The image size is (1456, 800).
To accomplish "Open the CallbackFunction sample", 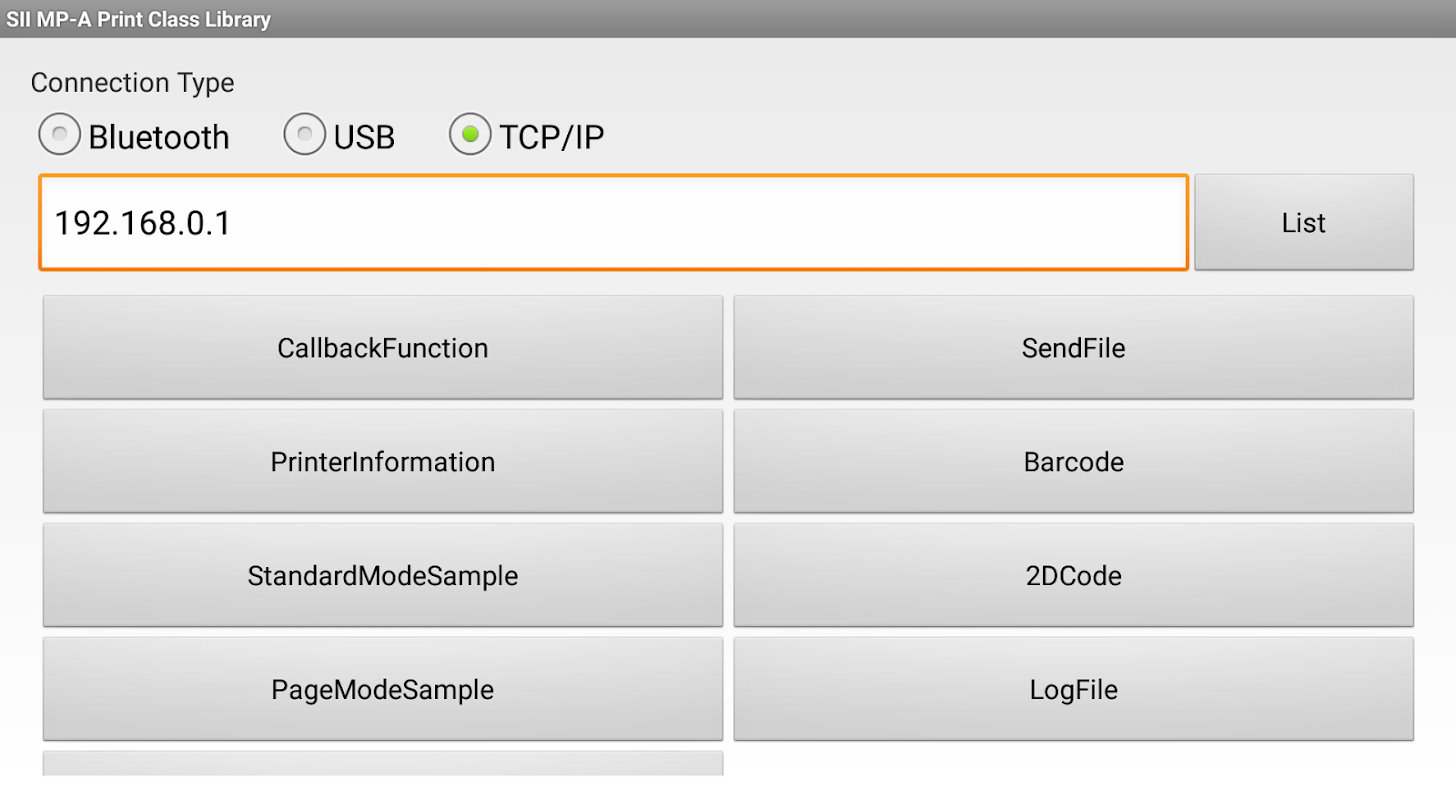I will pos(383,348).
